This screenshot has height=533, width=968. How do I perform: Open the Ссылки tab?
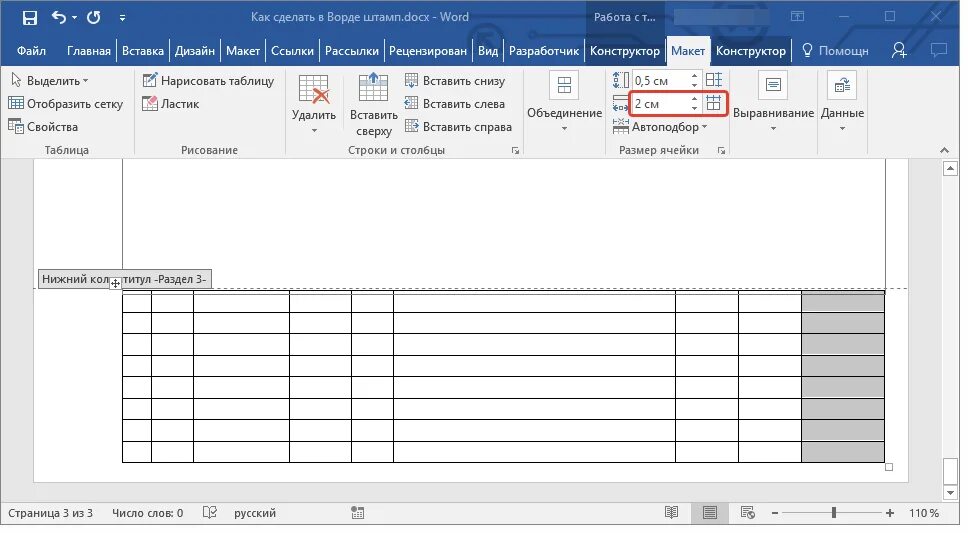pyautogui.click(x=292, y=51)
